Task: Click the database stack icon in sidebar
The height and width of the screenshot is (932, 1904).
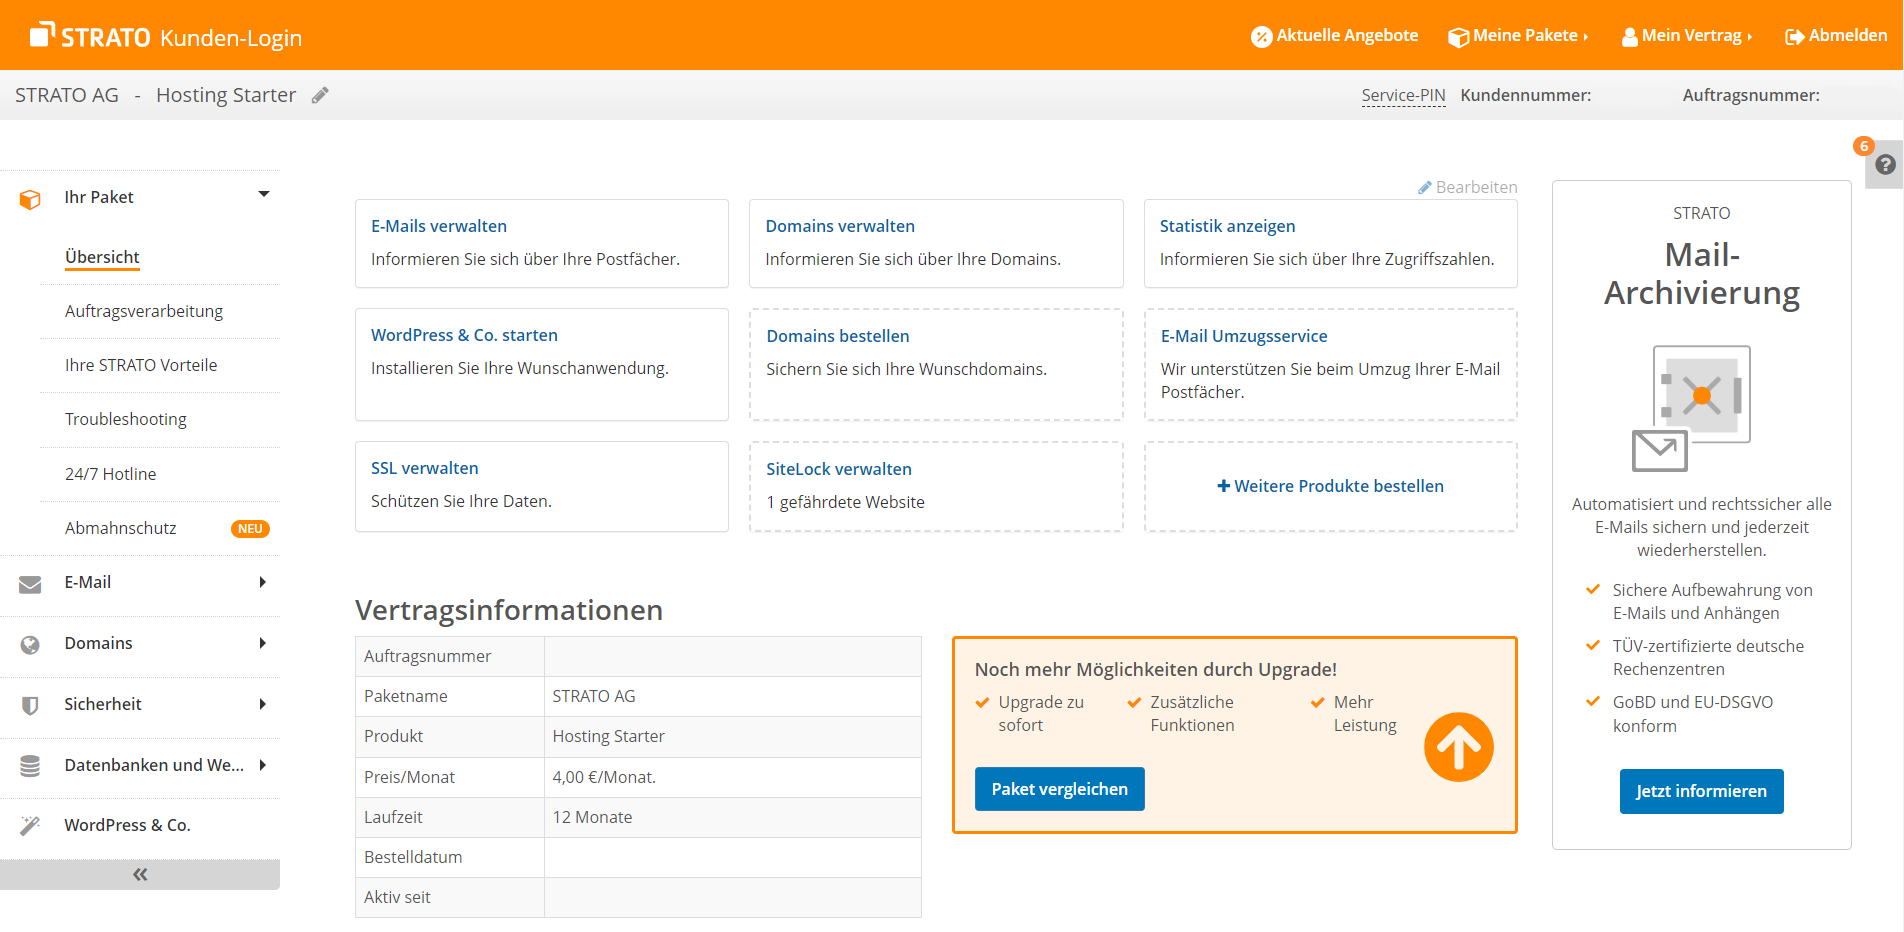Action: (x=30, y=766)
